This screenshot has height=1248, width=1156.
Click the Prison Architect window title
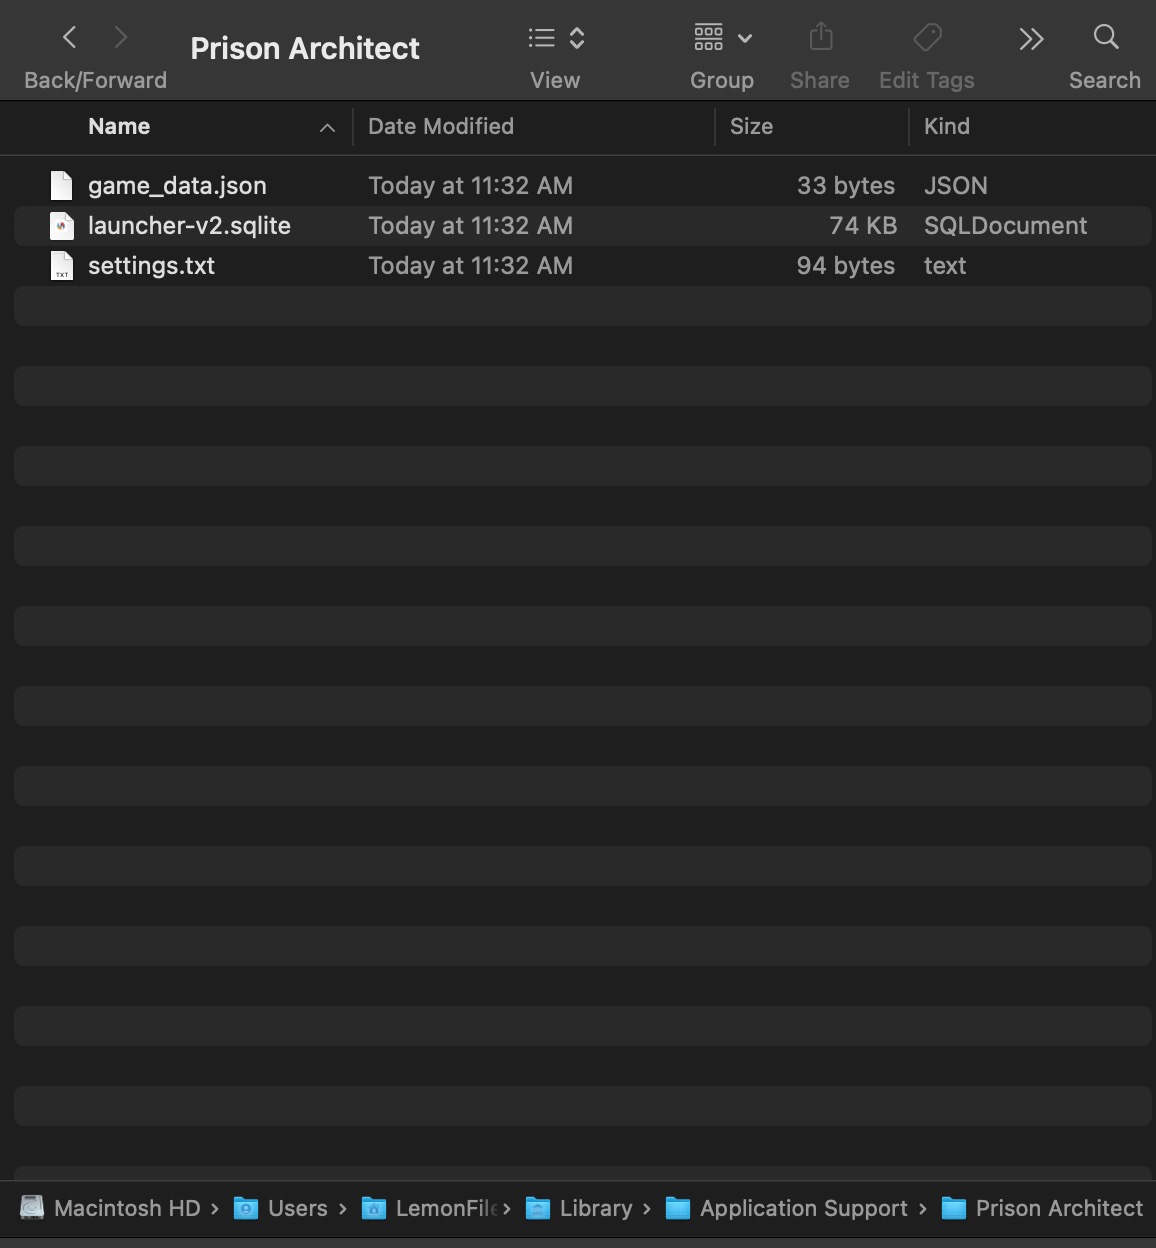click(305, 48)
